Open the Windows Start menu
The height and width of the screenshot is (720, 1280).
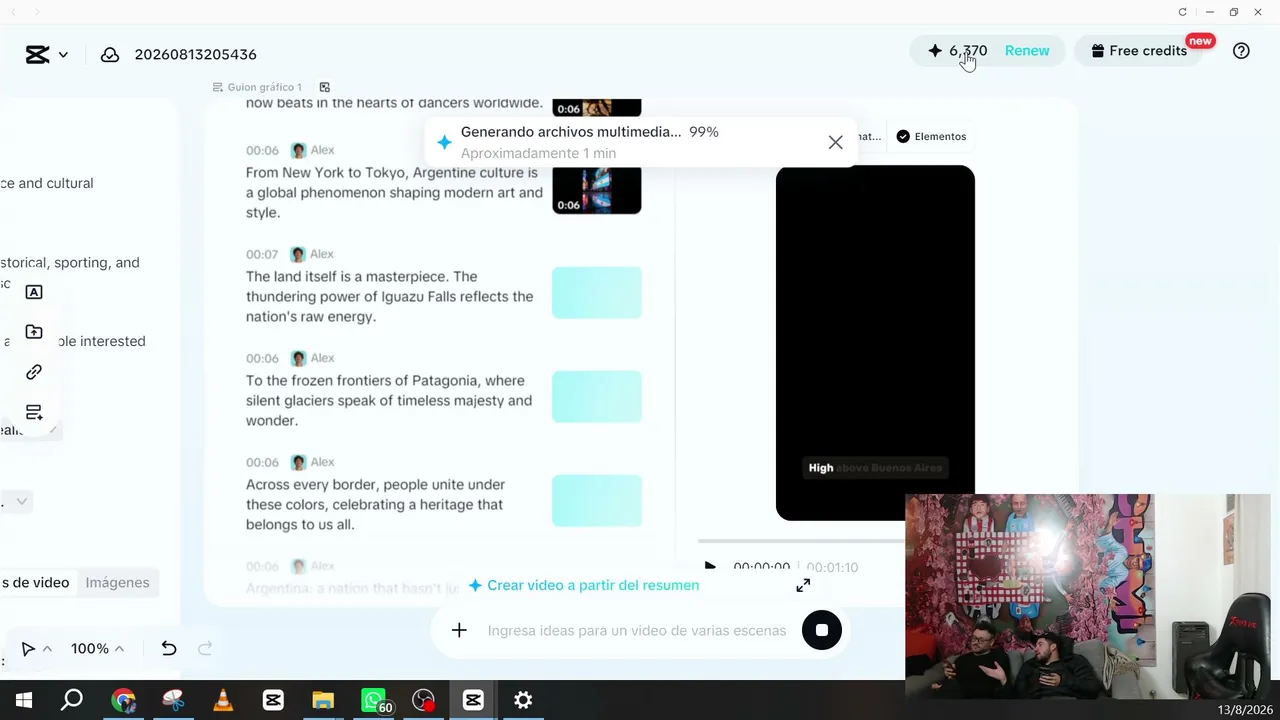[24, 700]
